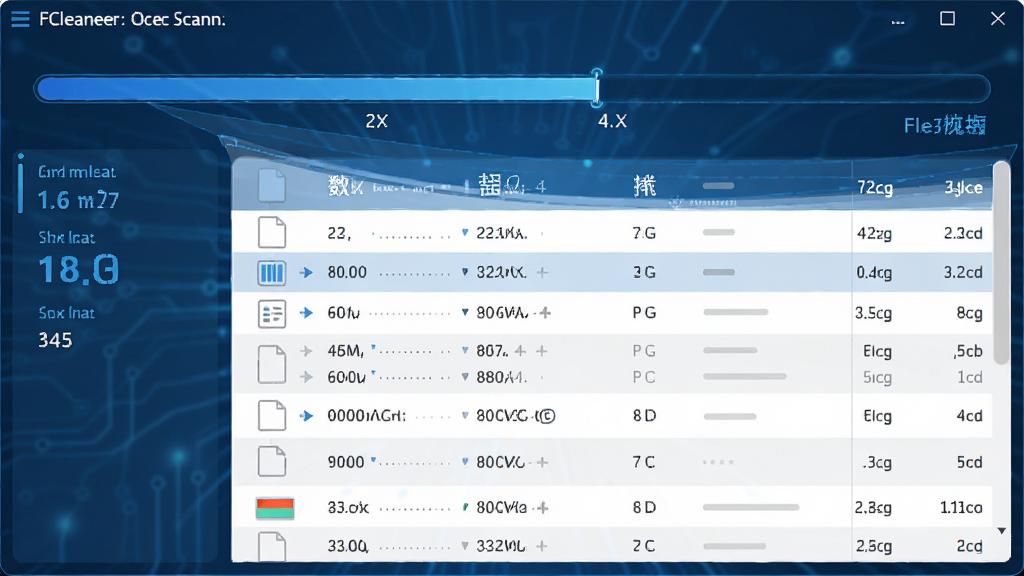Screen dimensions: 1024x576
Task: Click the 2.5cg cell in the 33.00, row
Action: (x=874, y=546)
